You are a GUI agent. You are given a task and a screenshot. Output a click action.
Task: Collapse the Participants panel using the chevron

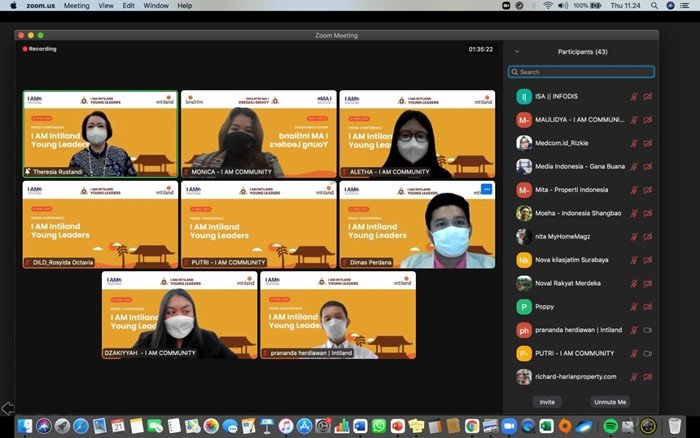[x=516, y=51]
